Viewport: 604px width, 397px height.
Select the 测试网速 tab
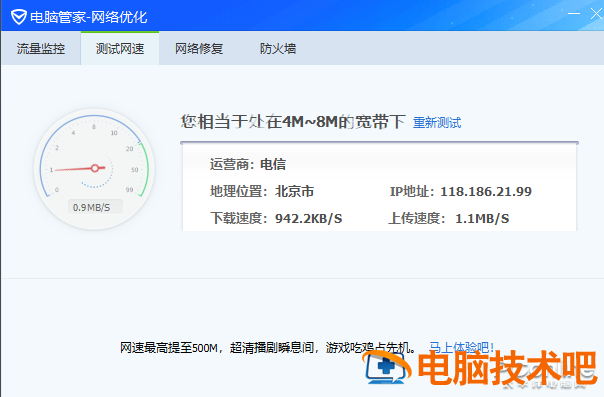click(120, 49)
